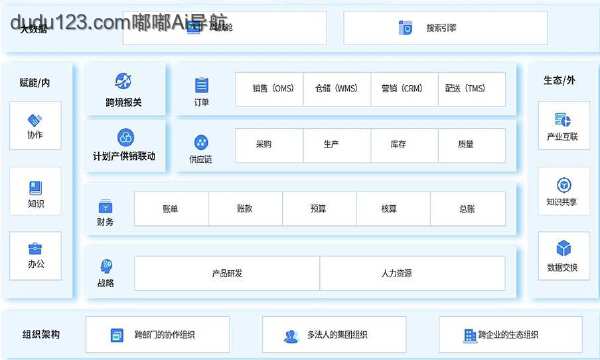600x360 pixels.
Task: Open the 办公 briefcase icon
Action: click(35, 249)
